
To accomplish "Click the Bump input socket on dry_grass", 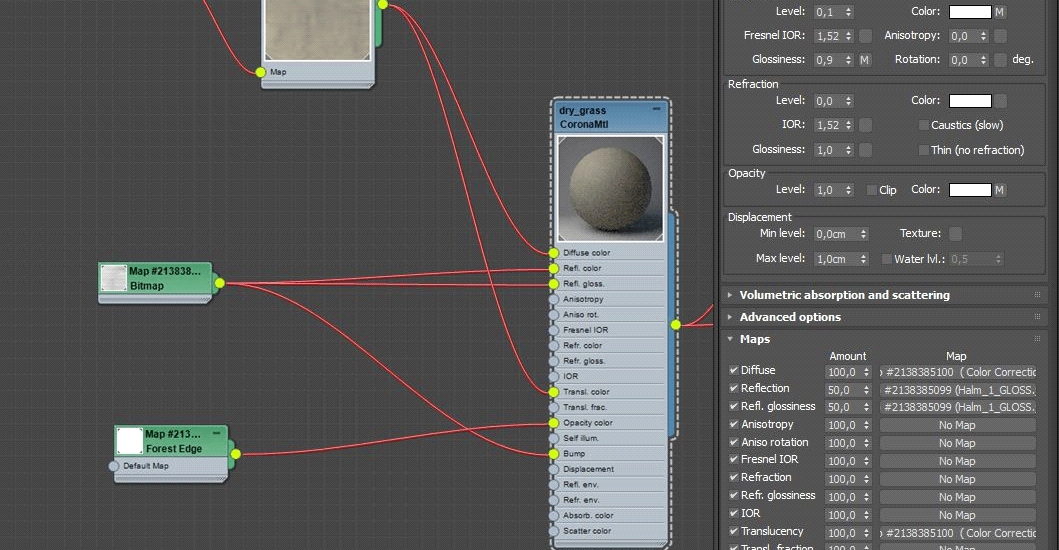I will [553, 454].
